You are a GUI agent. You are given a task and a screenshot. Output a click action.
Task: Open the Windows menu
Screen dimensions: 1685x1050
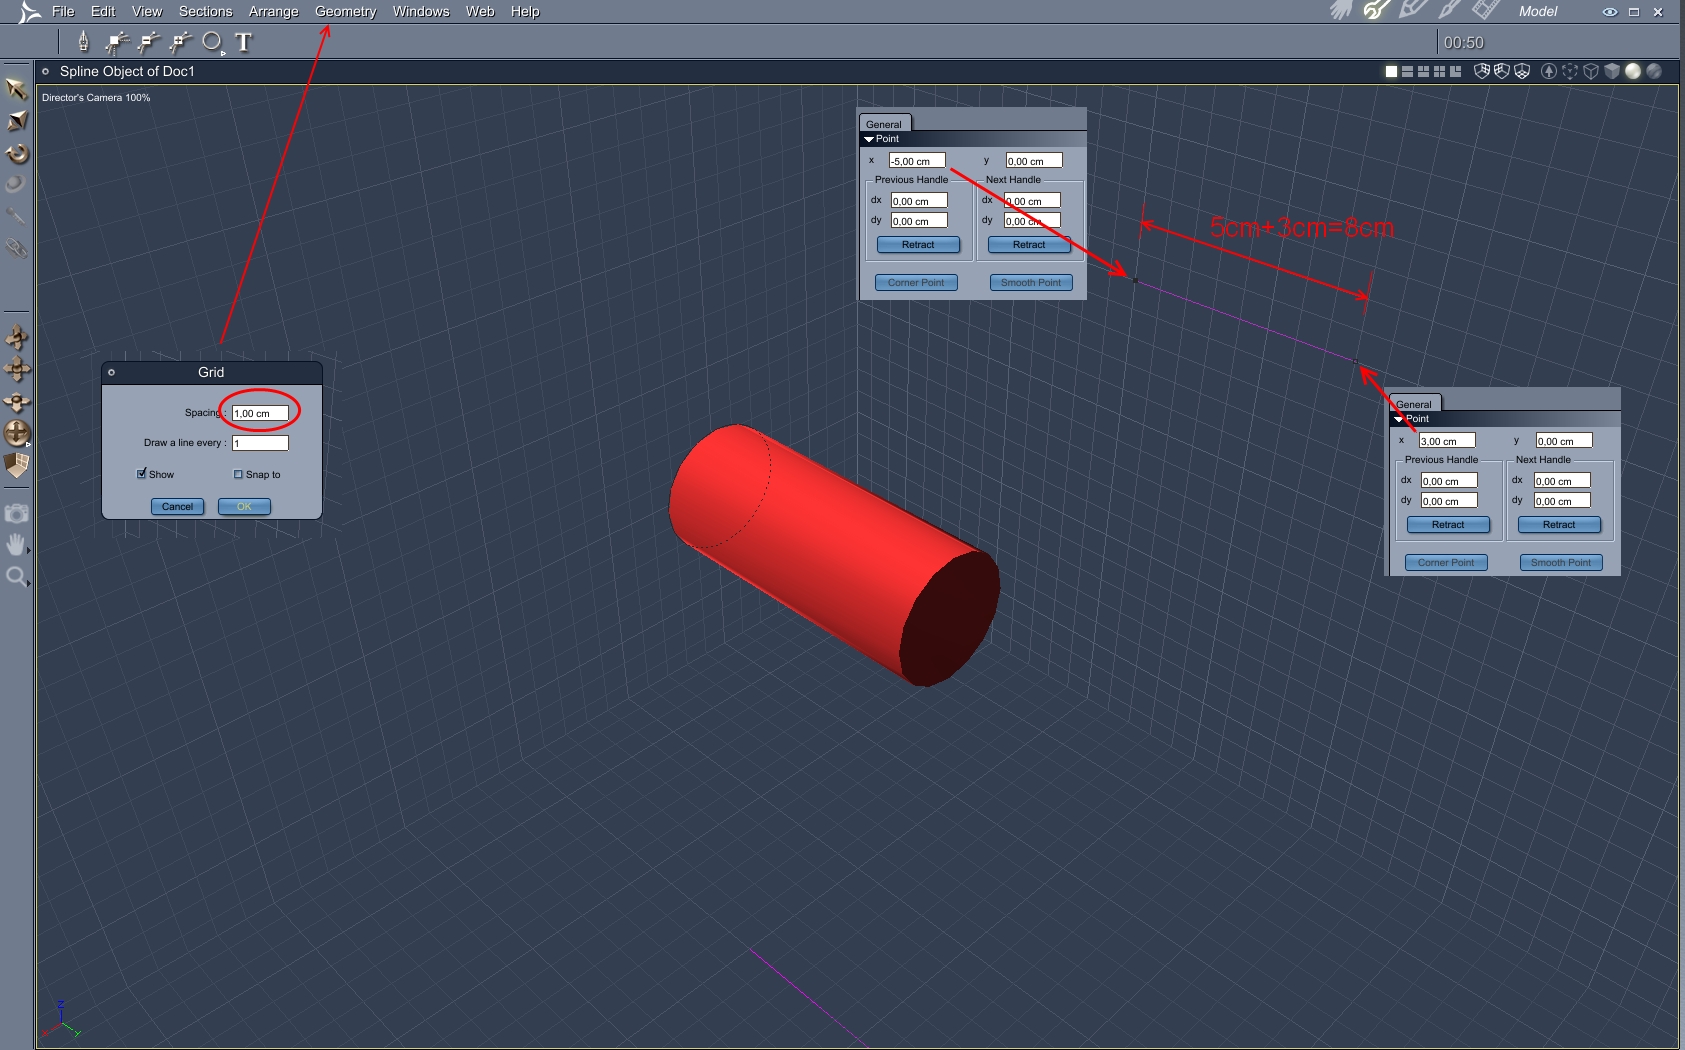421,11
